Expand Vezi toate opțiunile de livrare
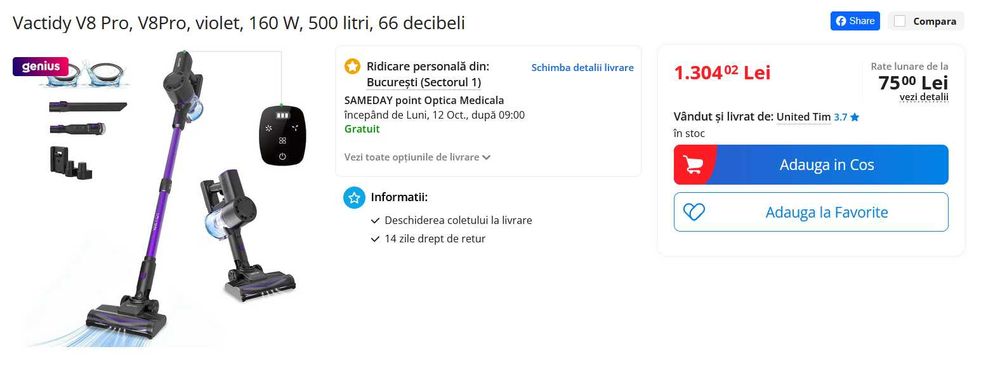1000x368 pixels. 417,157
